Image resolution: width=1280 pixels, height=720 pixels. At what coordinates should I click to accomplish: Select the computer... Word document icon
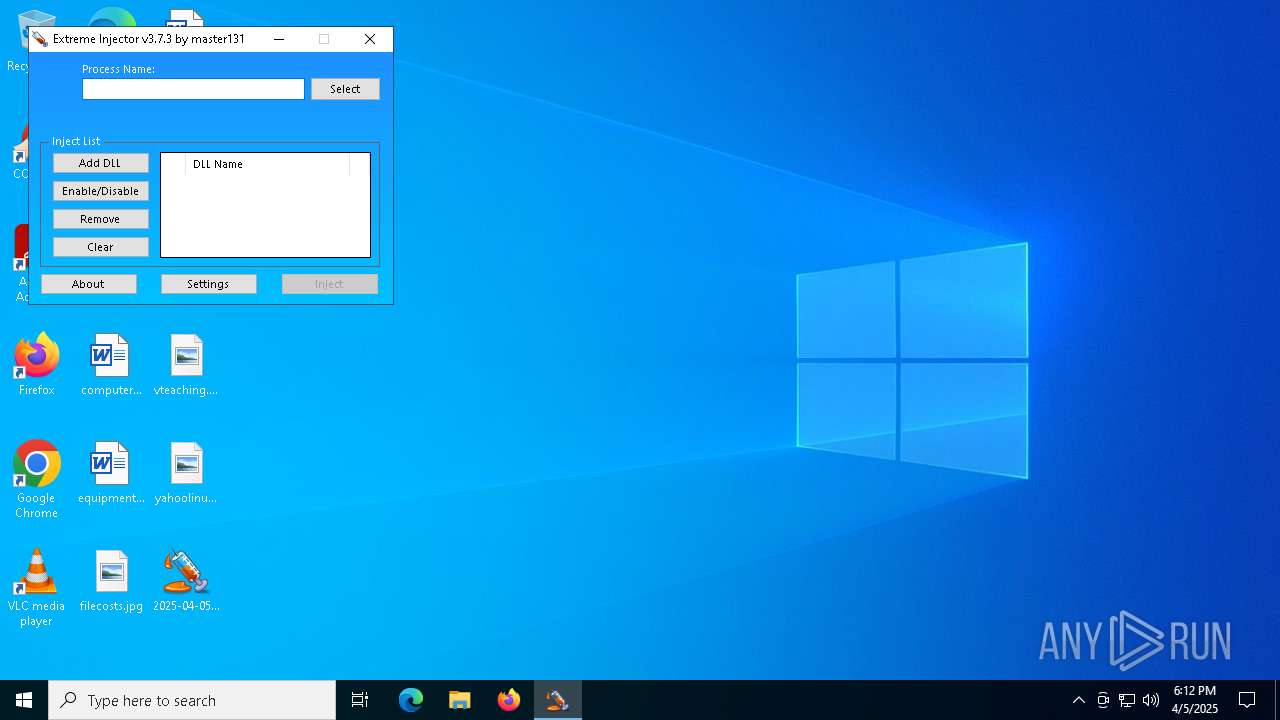[111, 365]
